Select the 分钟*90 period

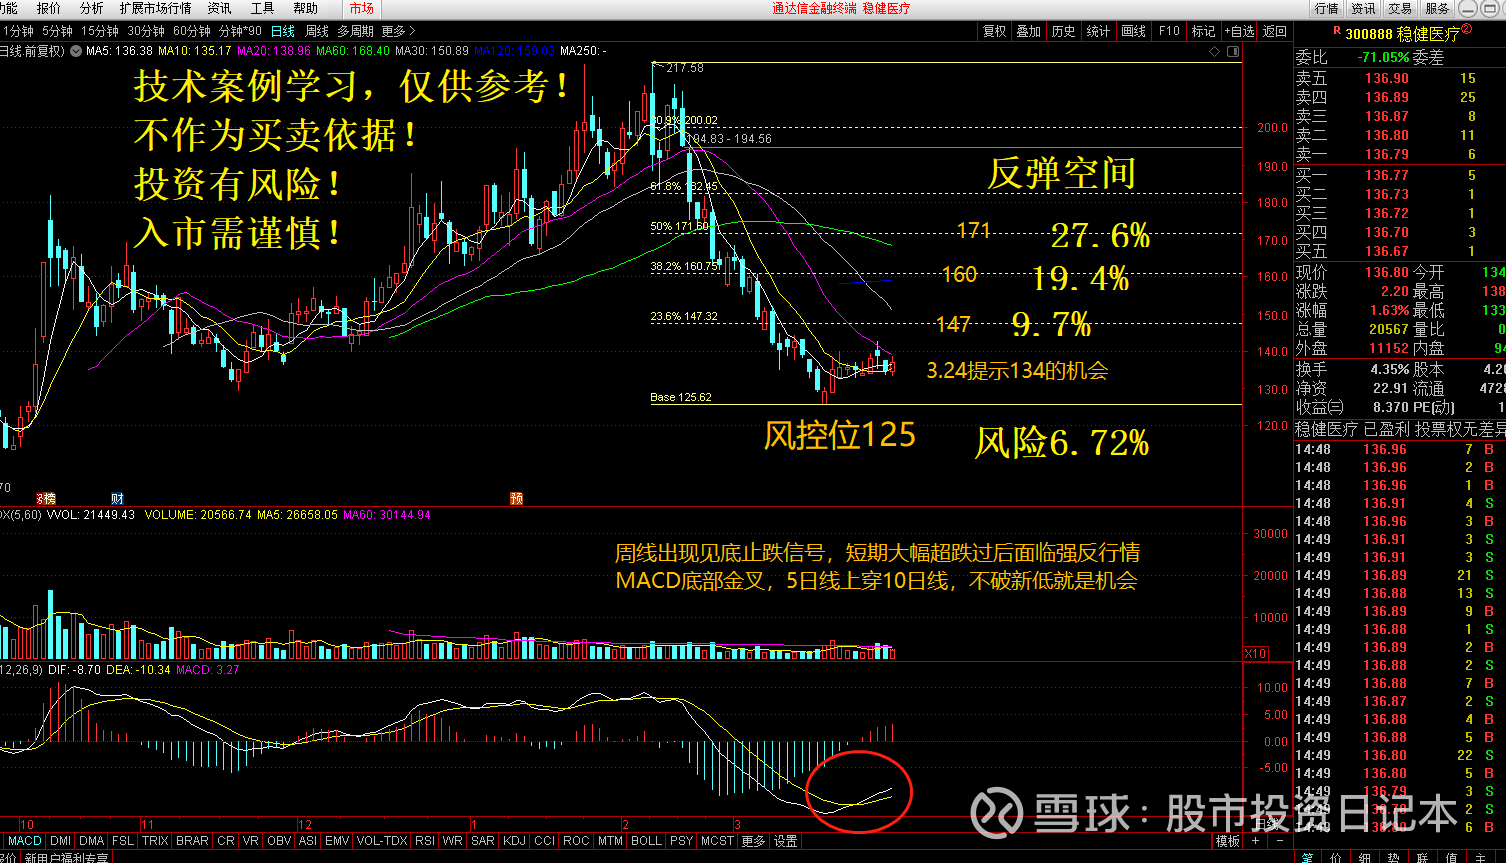[x=240, y=31]
